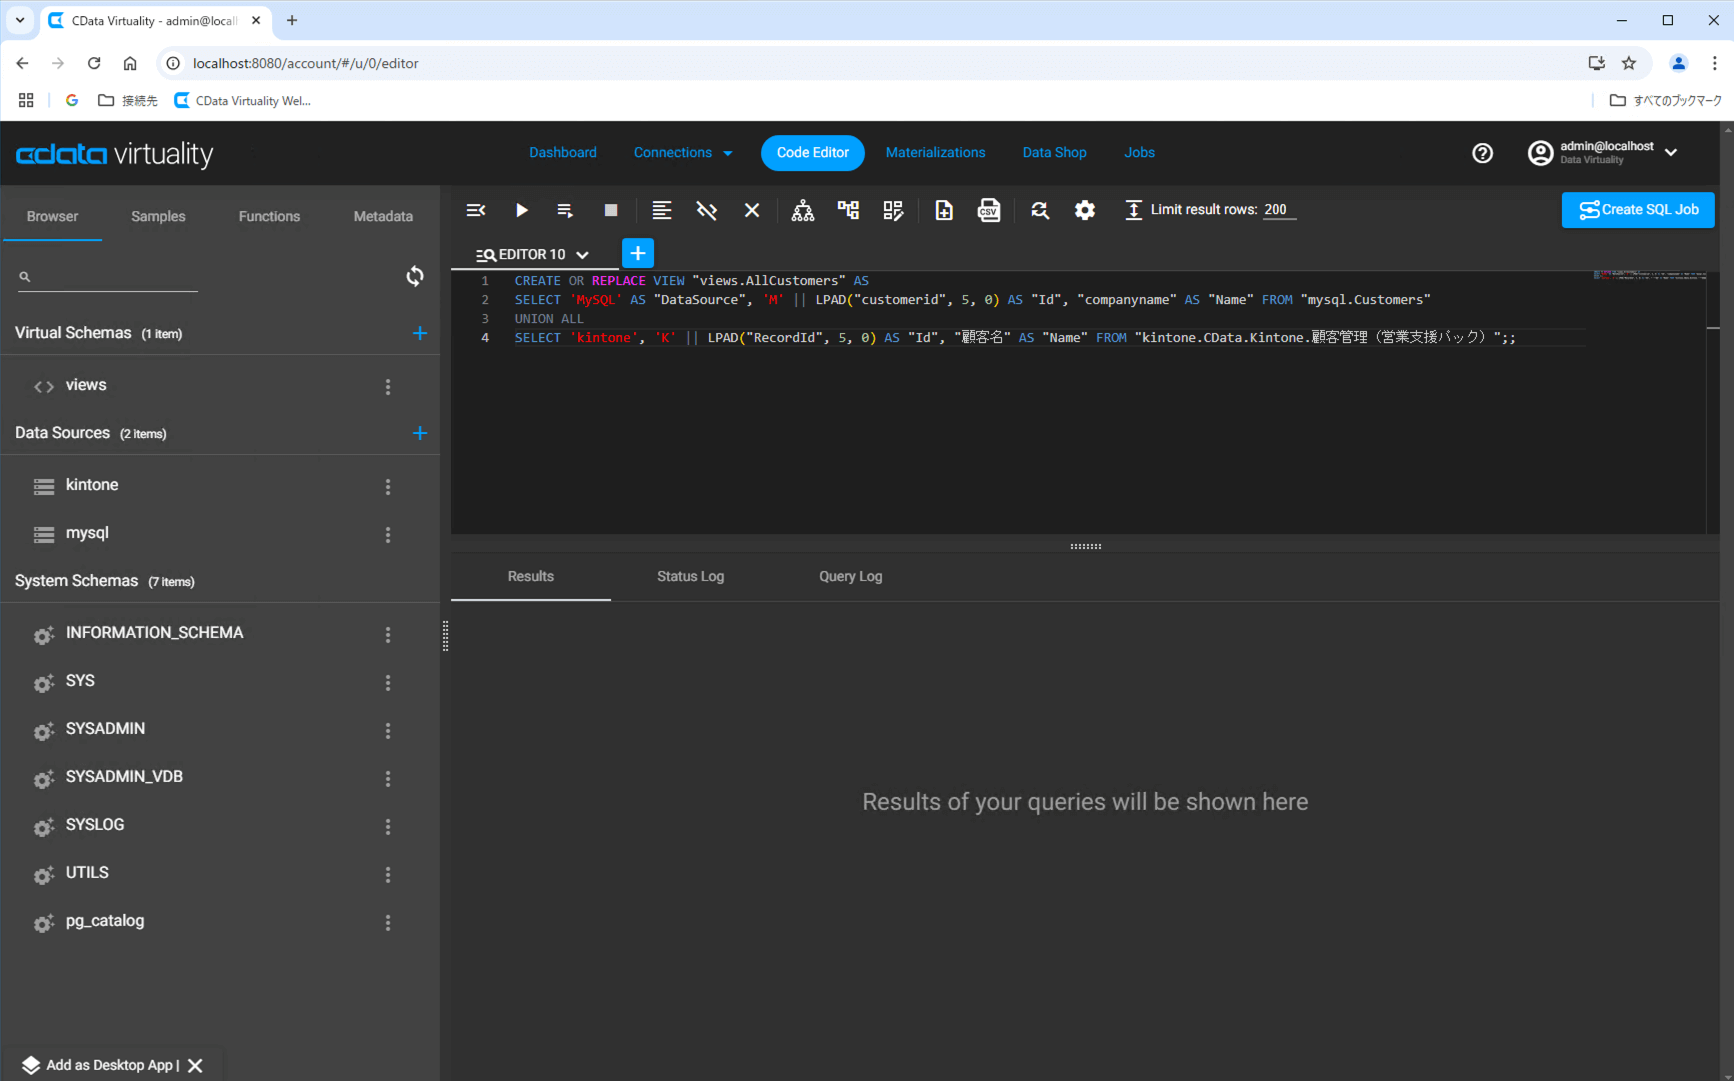Image resolution: width=1734 pixels, height=1081 pixels.
Task: Open the data lineage diagram icon
Action: pyautogui.click(x=848, y=210)
